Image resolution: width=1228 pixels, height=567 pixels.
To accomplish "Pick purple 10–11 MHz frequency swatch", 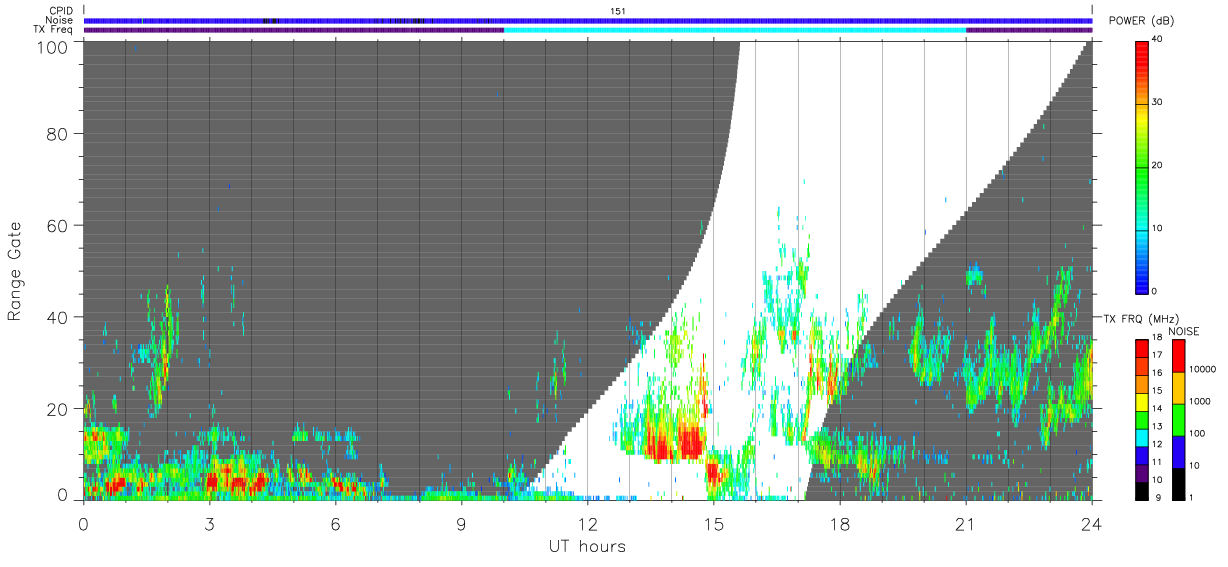I will tap(1142, 473).
